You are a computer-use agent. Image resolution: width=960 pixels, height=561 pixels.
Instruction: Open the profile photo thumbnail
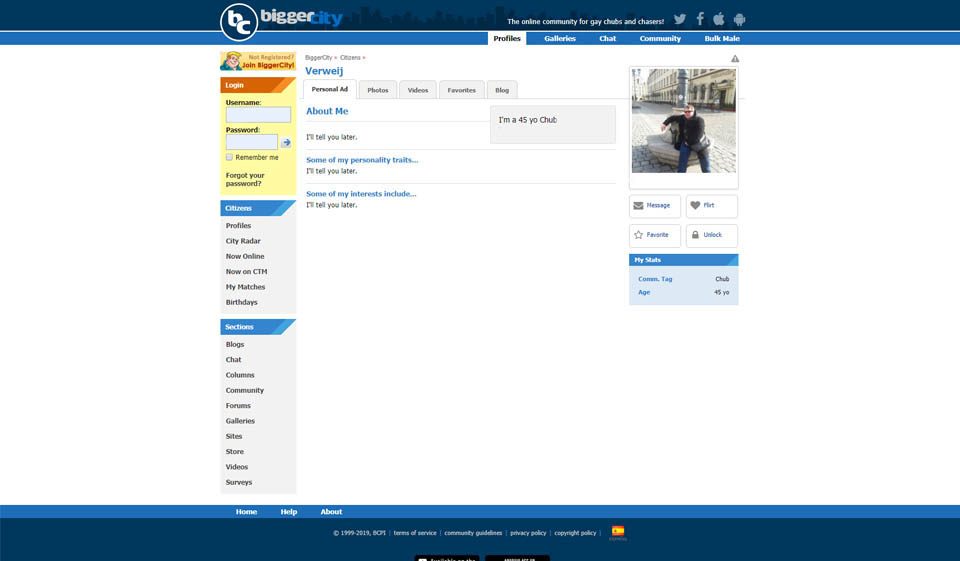[684, 121]
